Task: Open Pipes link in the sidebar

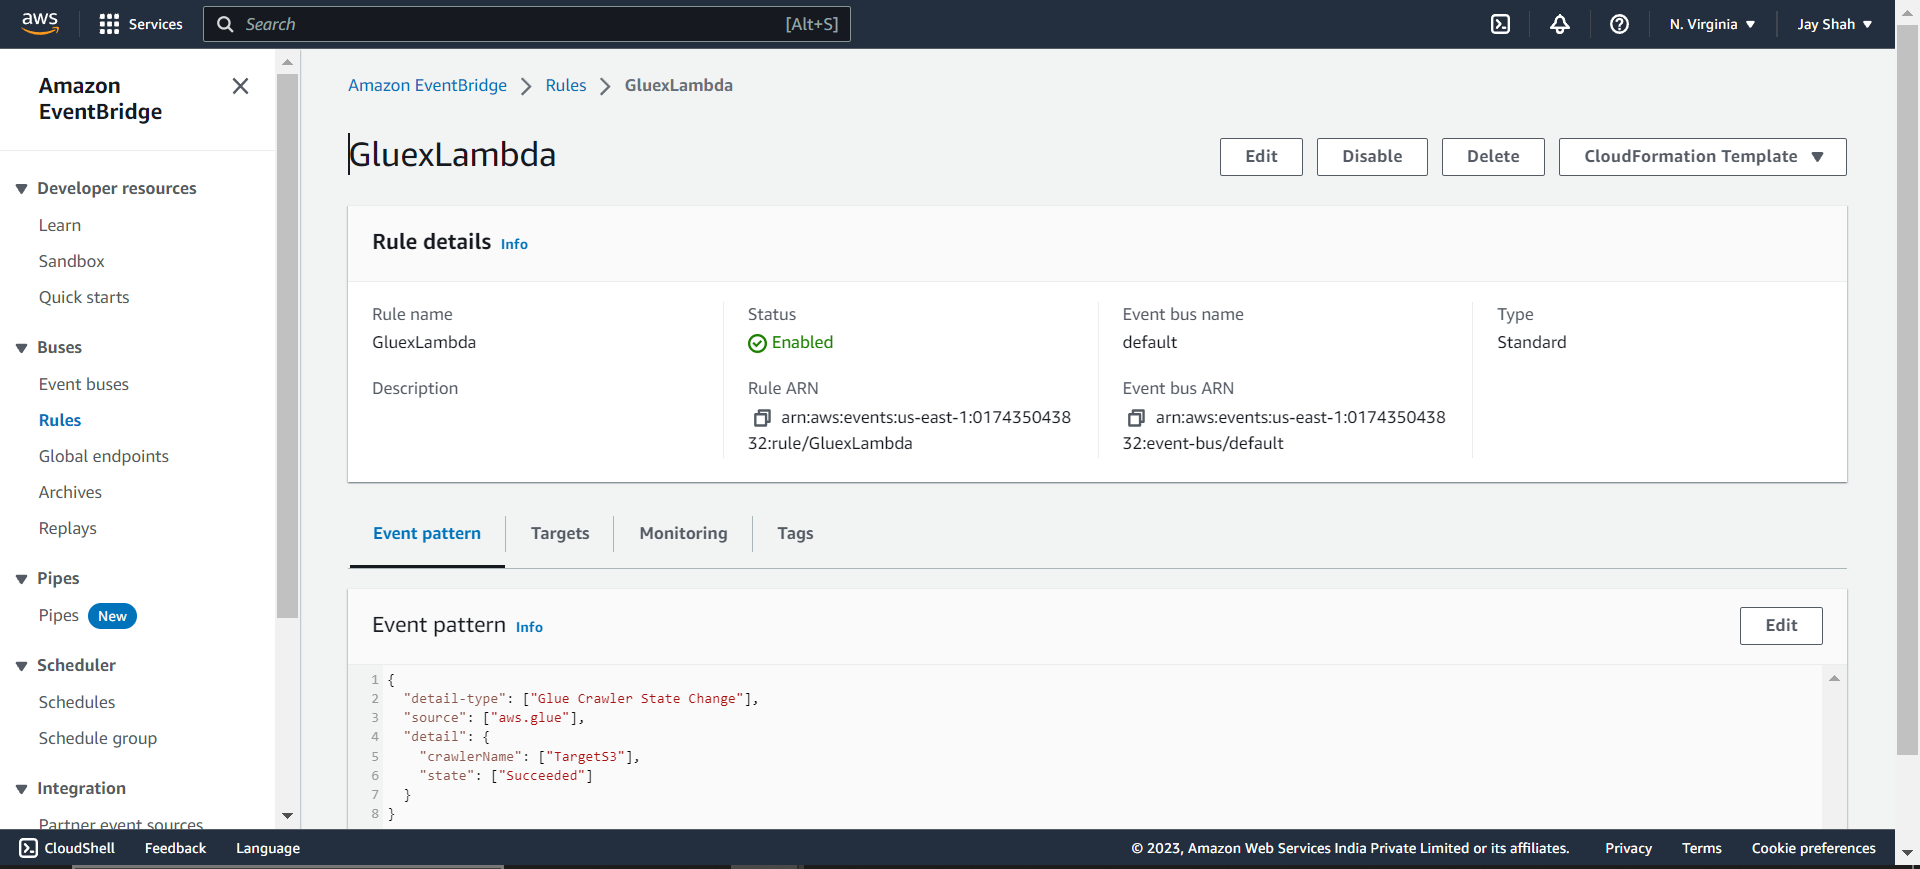Action: [x=59, y=616]
